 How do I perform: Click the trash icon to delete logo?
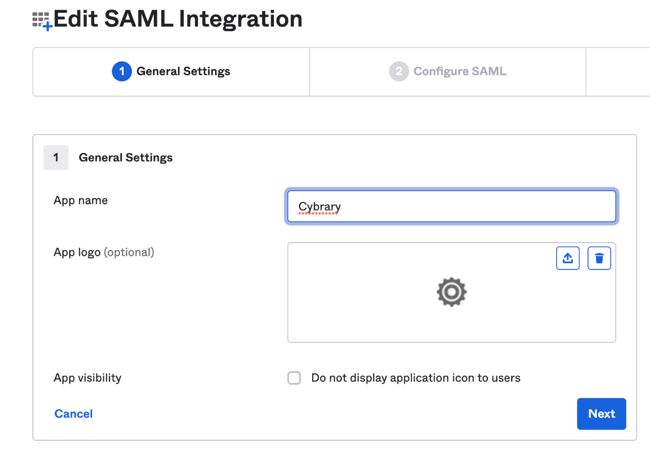[x=599, y=258]
